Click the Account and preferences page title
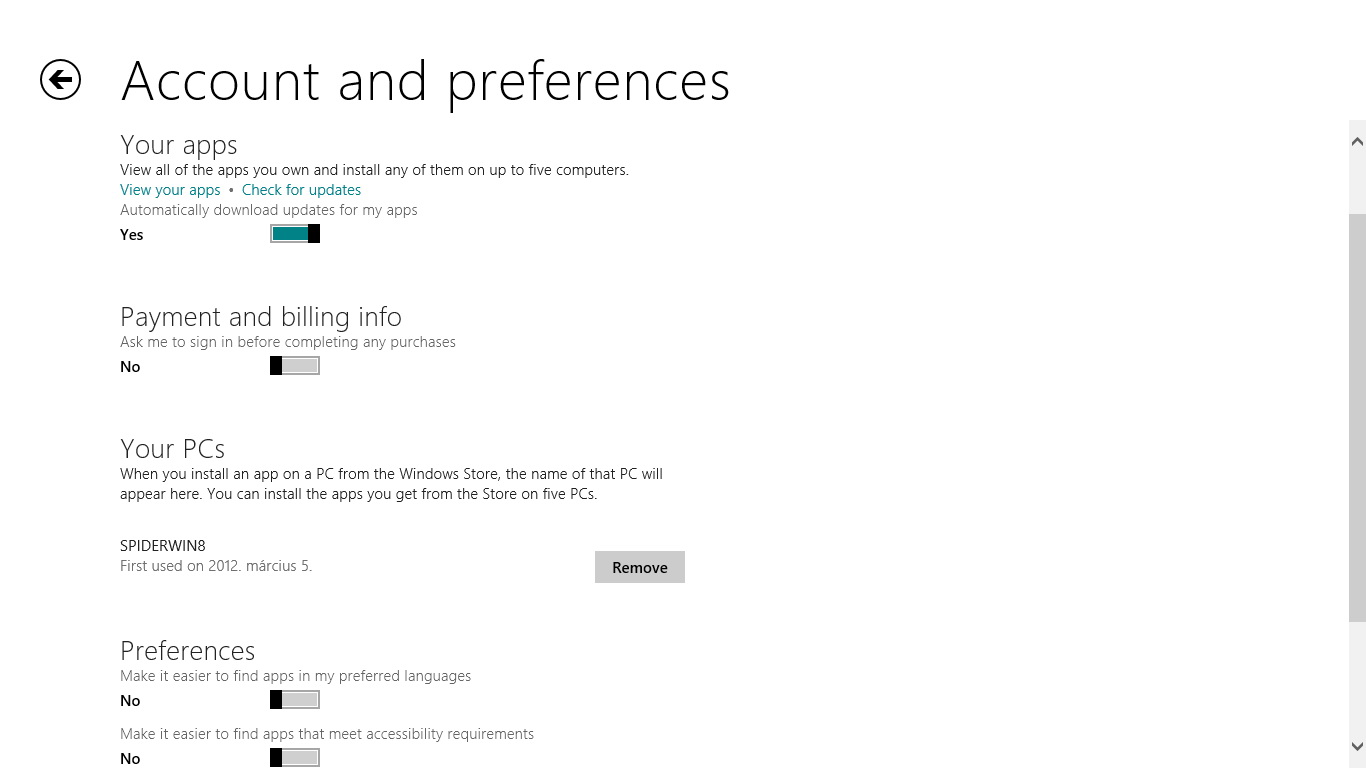 (425, 81)
